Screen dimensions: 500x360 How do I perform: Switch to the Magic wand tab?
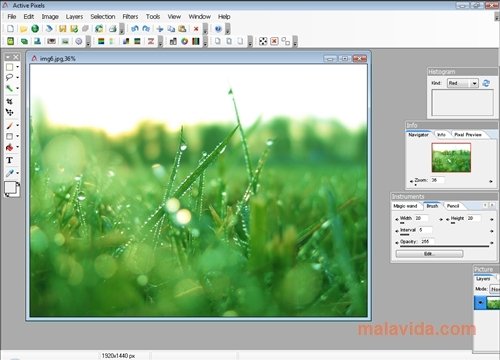[x=405, y=206]
